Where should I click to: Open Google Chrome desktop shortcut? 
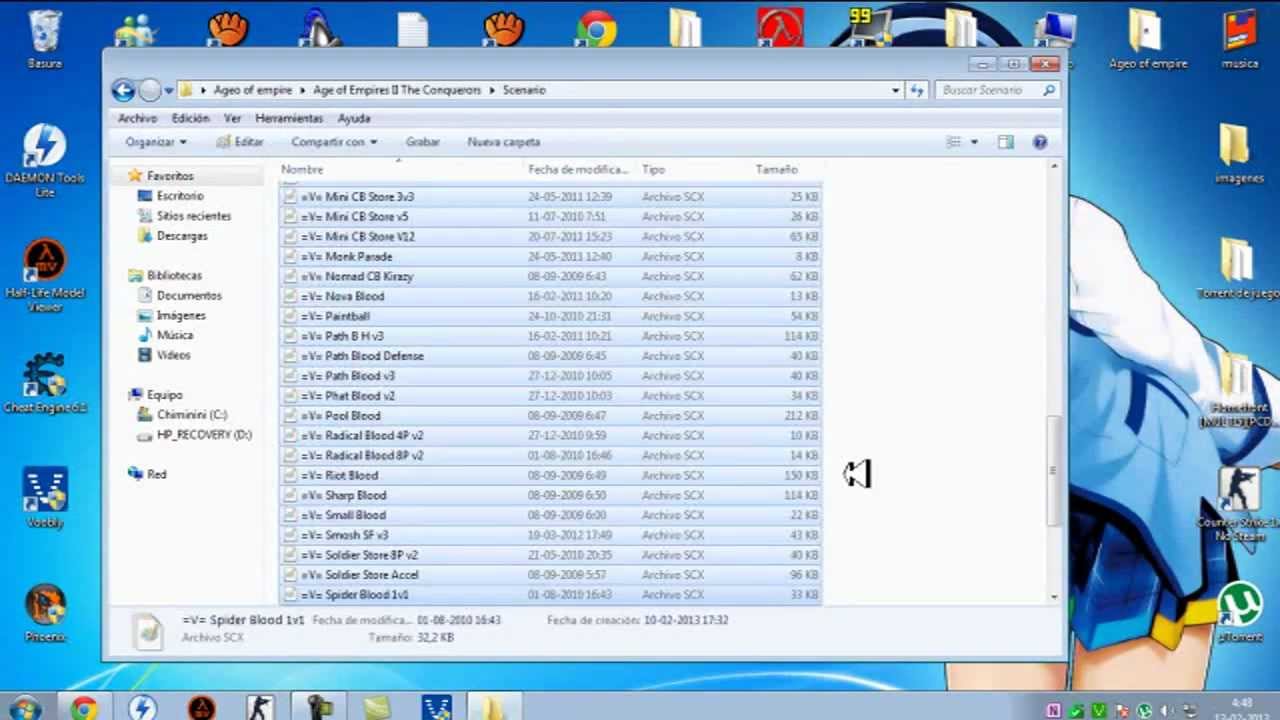tap(596, 28)
